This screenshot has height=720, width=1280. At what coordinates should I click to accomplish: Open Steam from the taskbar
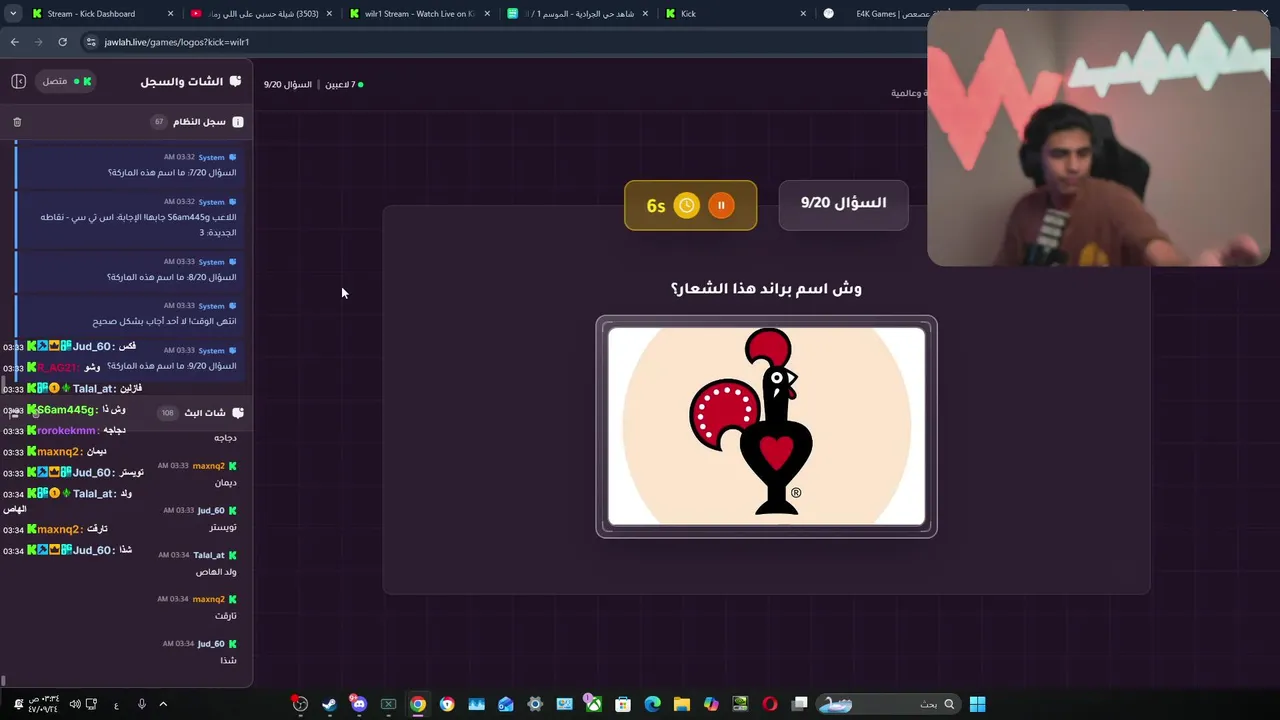(x=329, y=704)
